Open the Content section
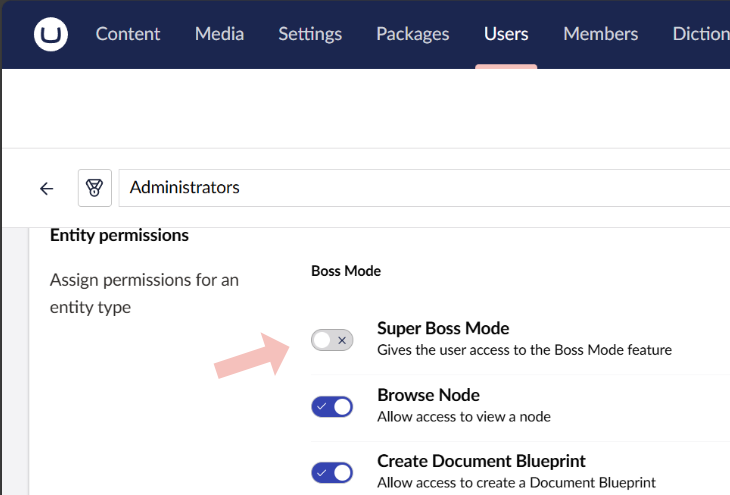The height and width of the screenshot is (495, 730). point(128,34)
